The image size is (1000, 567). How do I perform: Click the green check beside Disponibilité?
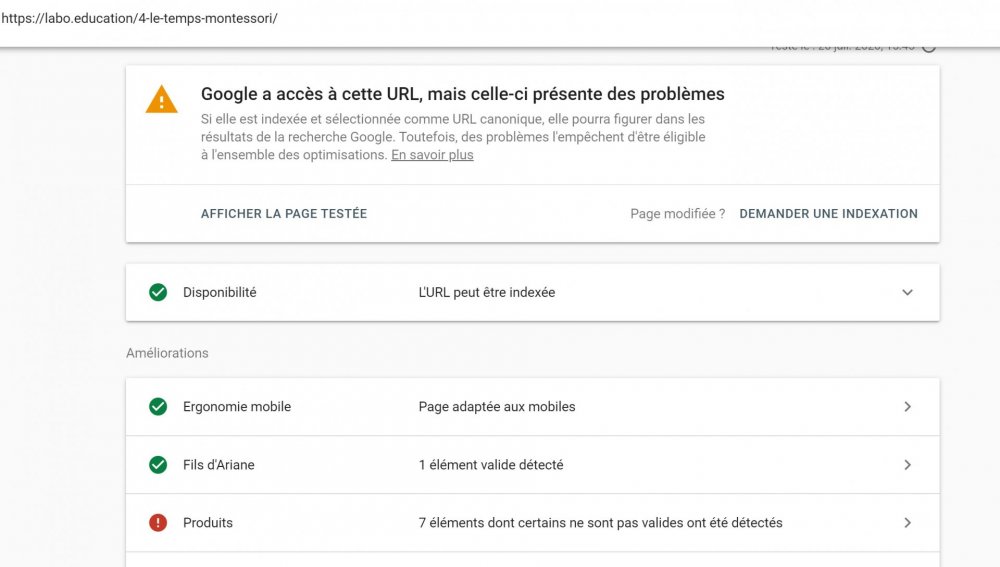158,293
